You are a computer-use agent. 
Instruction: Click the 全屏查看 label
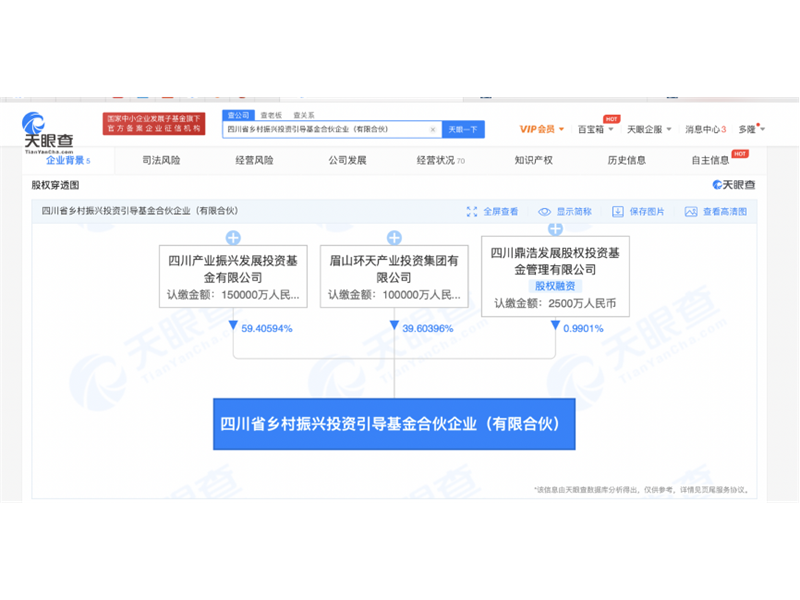coord(501,212)
